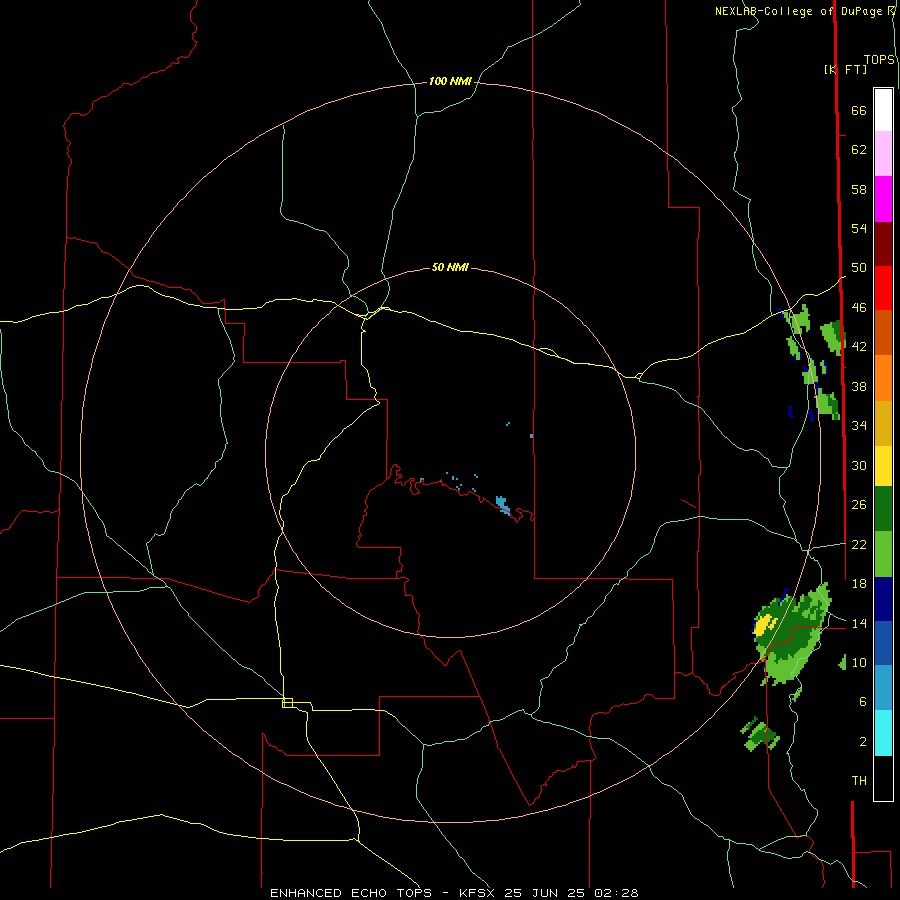This screenshot has height=900, width=900.
Task: Click the legend value 10
Action: [x=859, y=662]
